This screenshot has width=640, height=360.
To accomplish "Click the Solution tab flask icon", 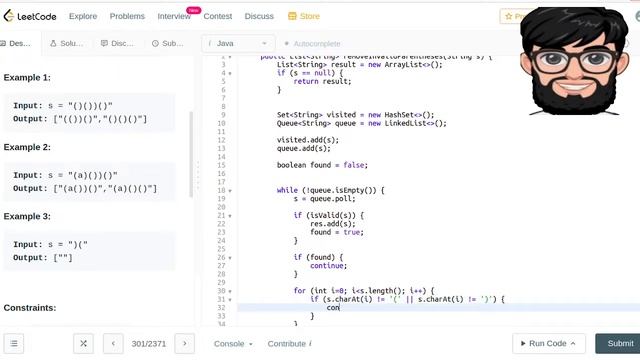I will [x=53, y=43].
